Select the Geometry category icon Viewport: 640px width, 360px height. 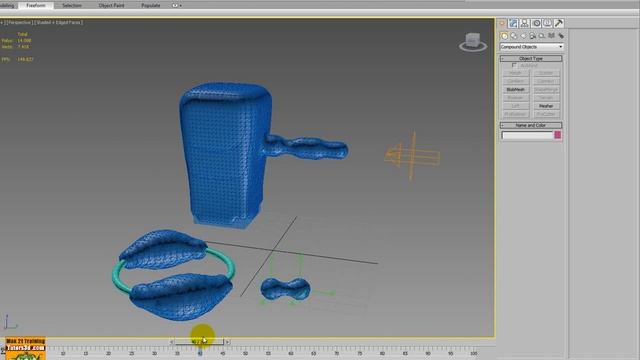pyautogui.click(x=504, y=36)
